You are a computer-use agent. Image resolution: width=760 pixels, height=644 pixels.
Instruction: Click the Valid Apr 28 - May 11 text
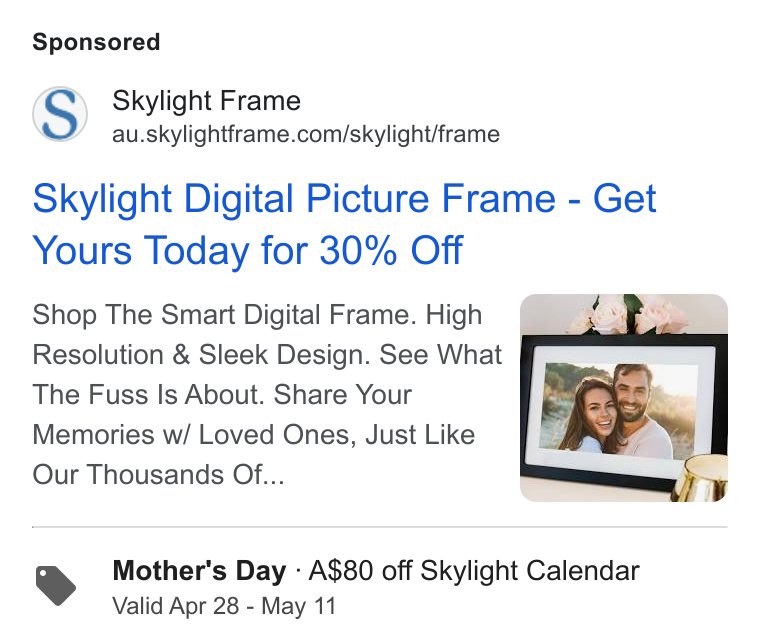click(x=224, y=606)
